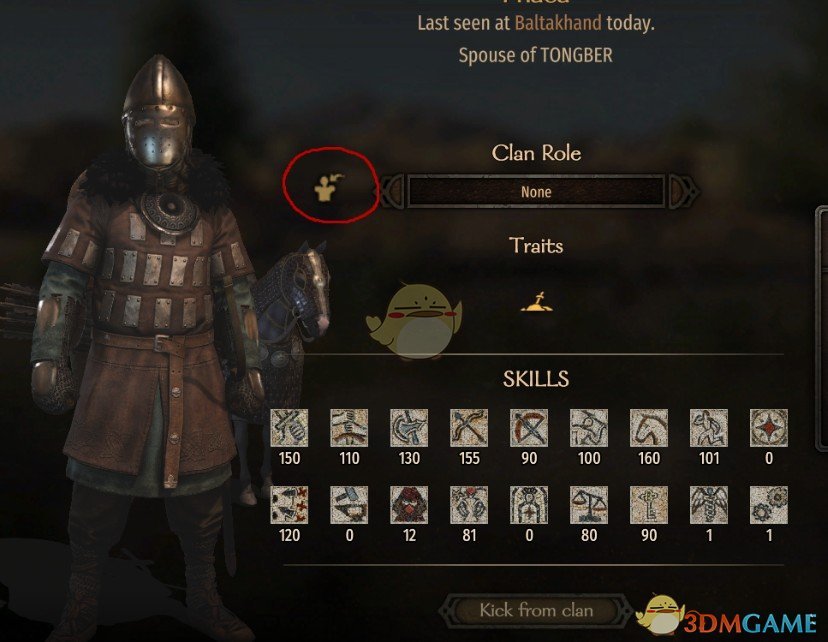Screen dimensions: 828x642
Task: Click the Trade scales skill icon
Action: pyautogui.click(x=589, y=505)
